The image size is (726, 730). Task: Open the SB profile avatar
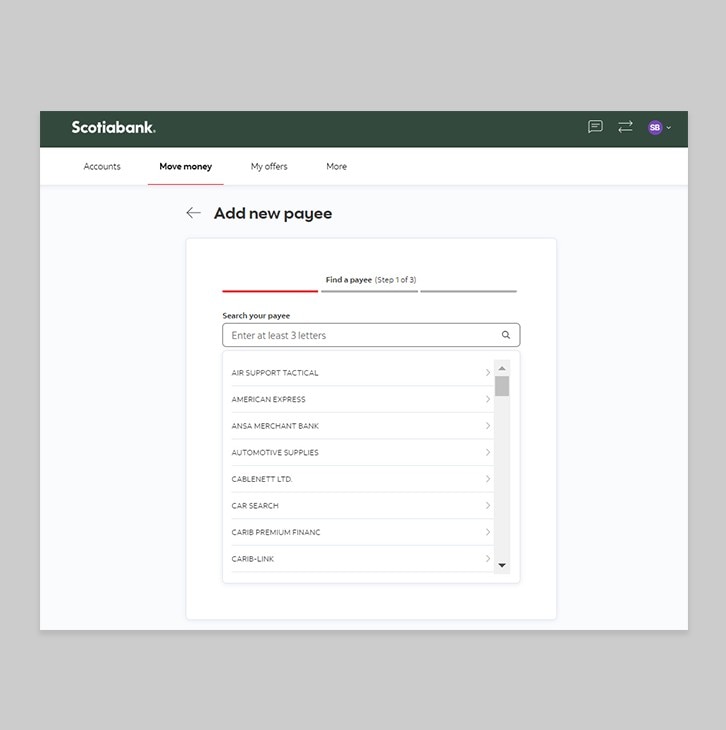click(655, 128)
